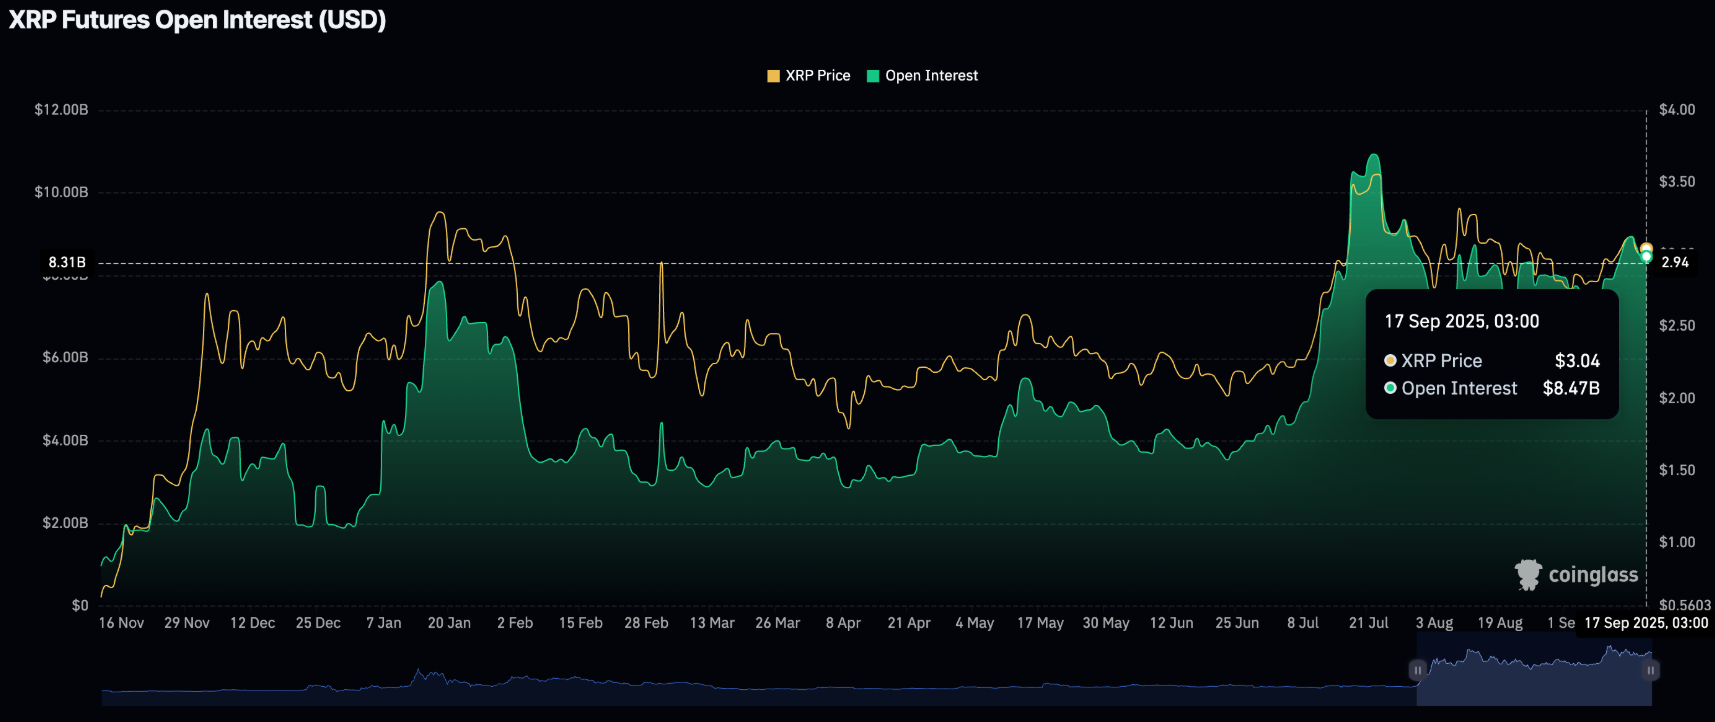This screenshot has height=722, width=1715.
Task: Click the $1.00 right axis label
Action: [x=1677, y=542]
